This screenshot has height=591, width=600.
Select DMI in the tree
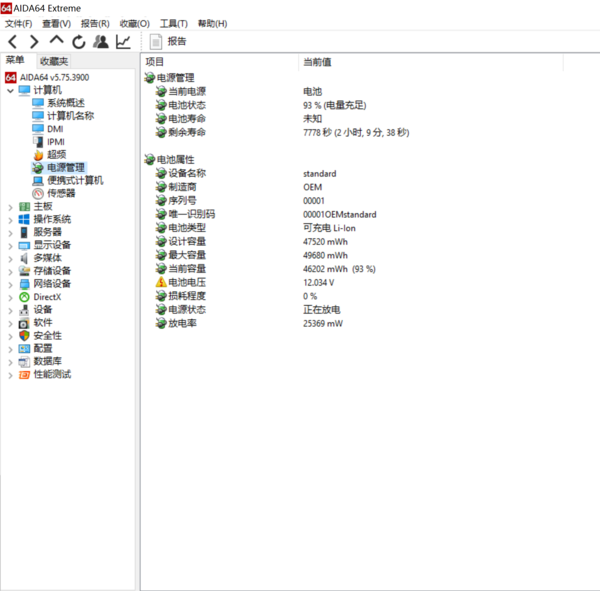pos(55,129)
